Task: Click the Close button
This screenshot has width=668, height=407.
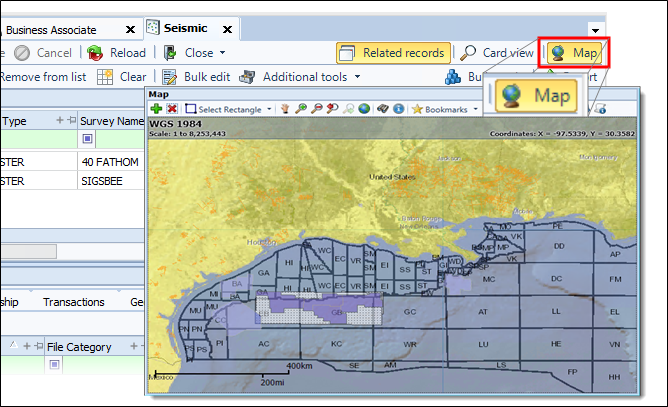Action: [x=188, y=53]
